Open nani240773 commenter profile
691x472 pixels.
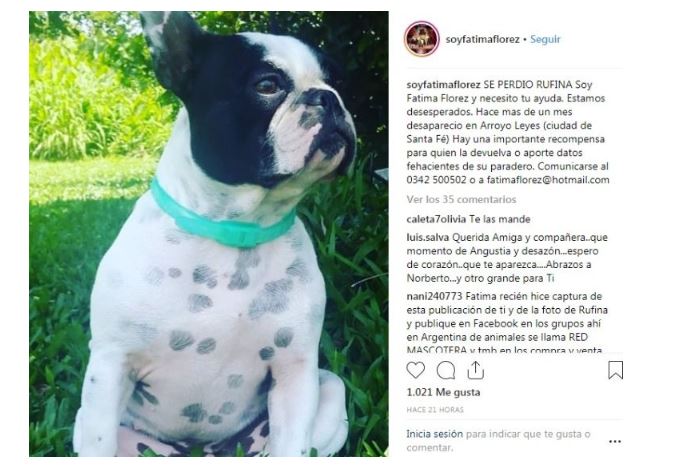pyautogui.click(x=434, y=296)
